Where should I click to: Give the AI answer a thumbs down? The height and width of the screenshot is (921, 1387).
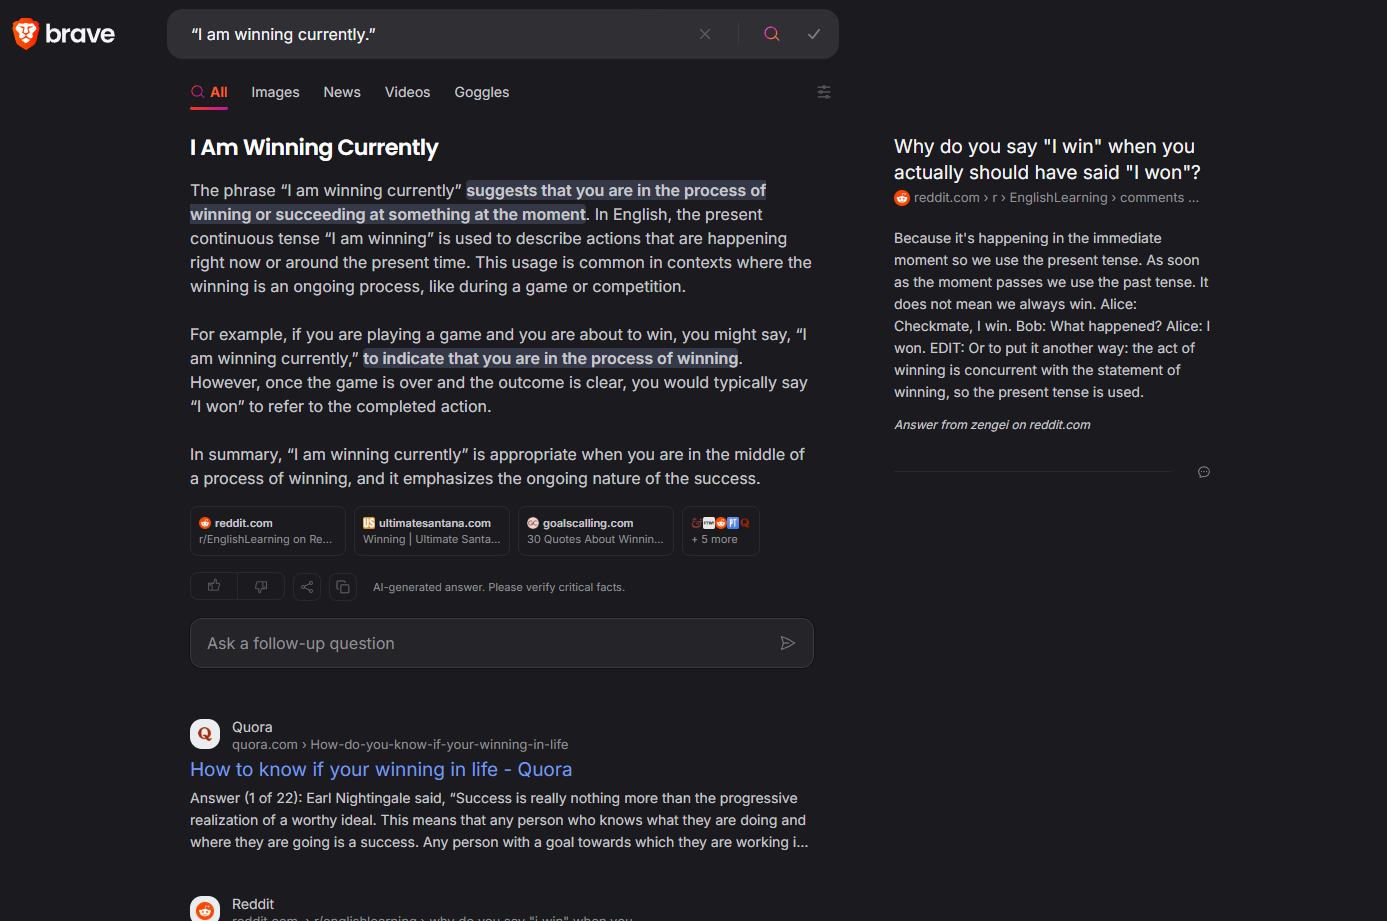[261, 586]
